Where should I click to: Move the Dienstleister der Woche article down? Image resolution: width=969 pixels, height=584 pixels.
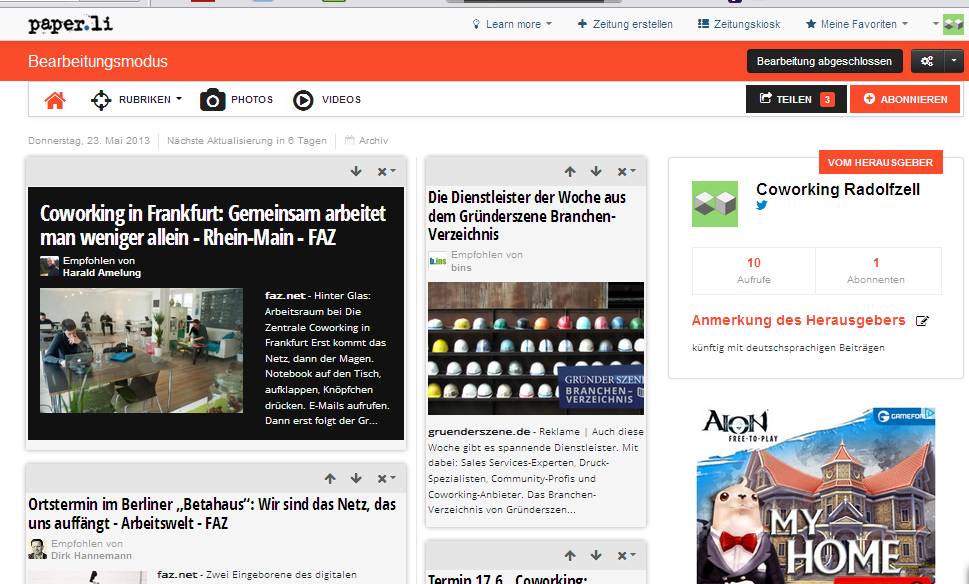[x=596, y=172]
